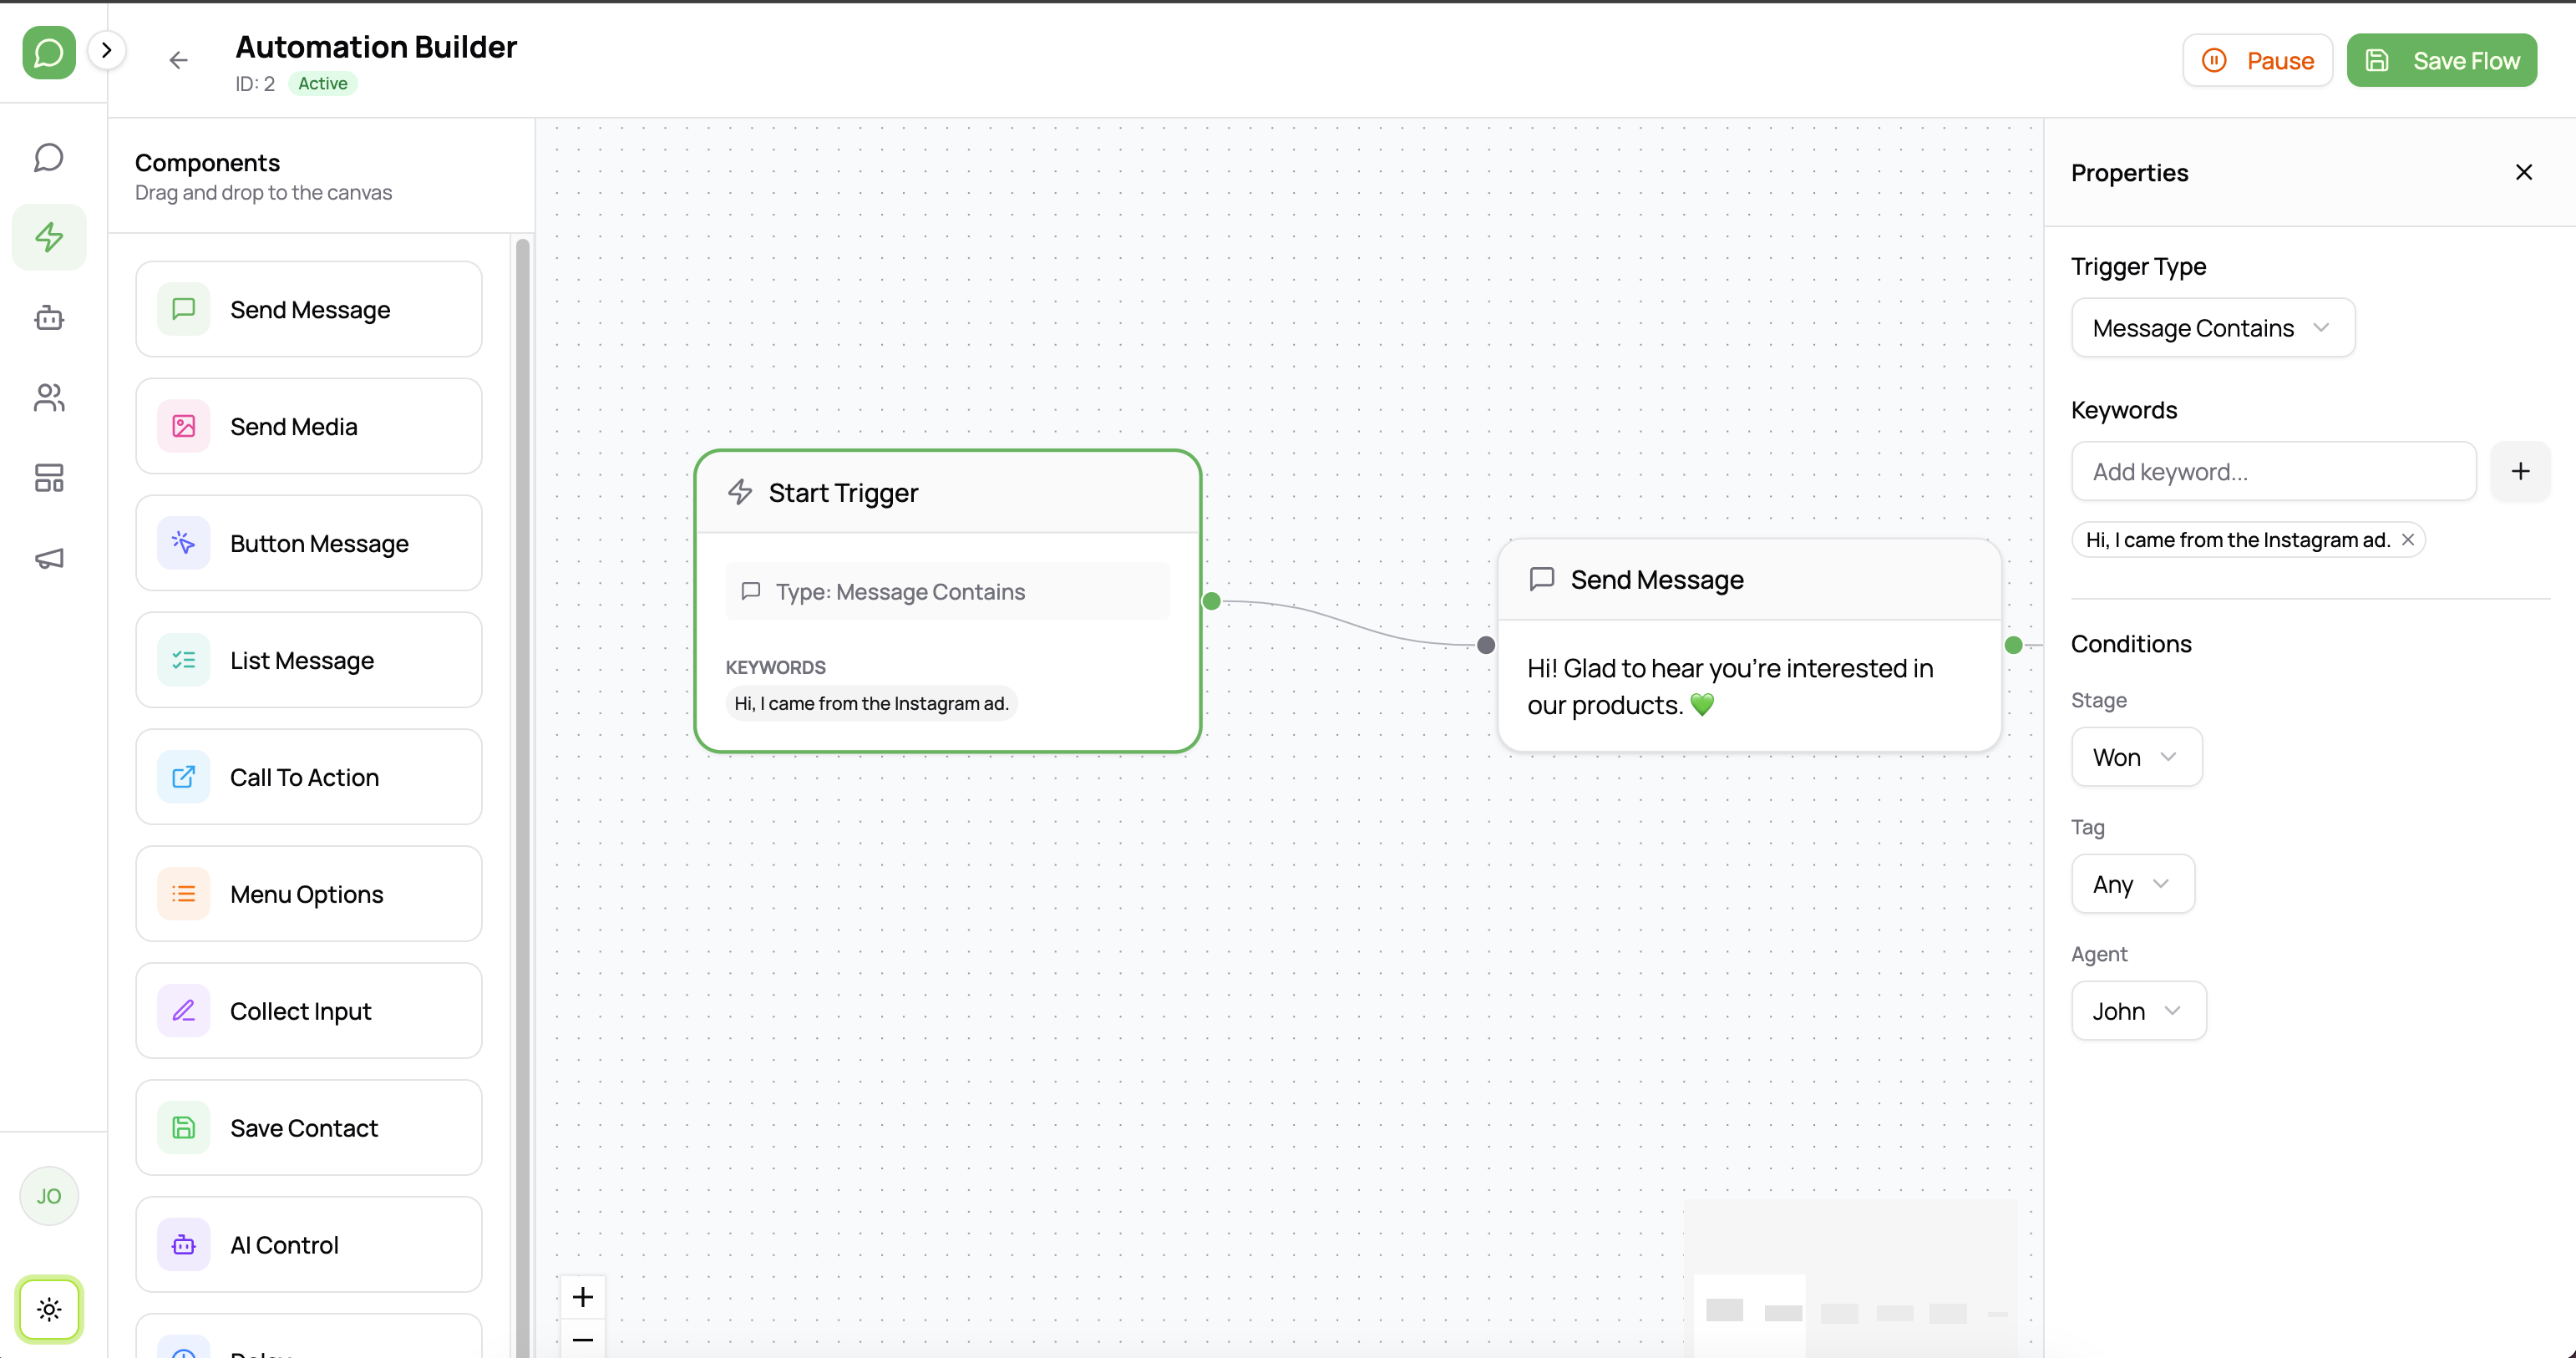This screenshot has width=2576, height=1358.
Task: Select the Automation lightning icon in sidebar
Action: (x=48, y=237)
